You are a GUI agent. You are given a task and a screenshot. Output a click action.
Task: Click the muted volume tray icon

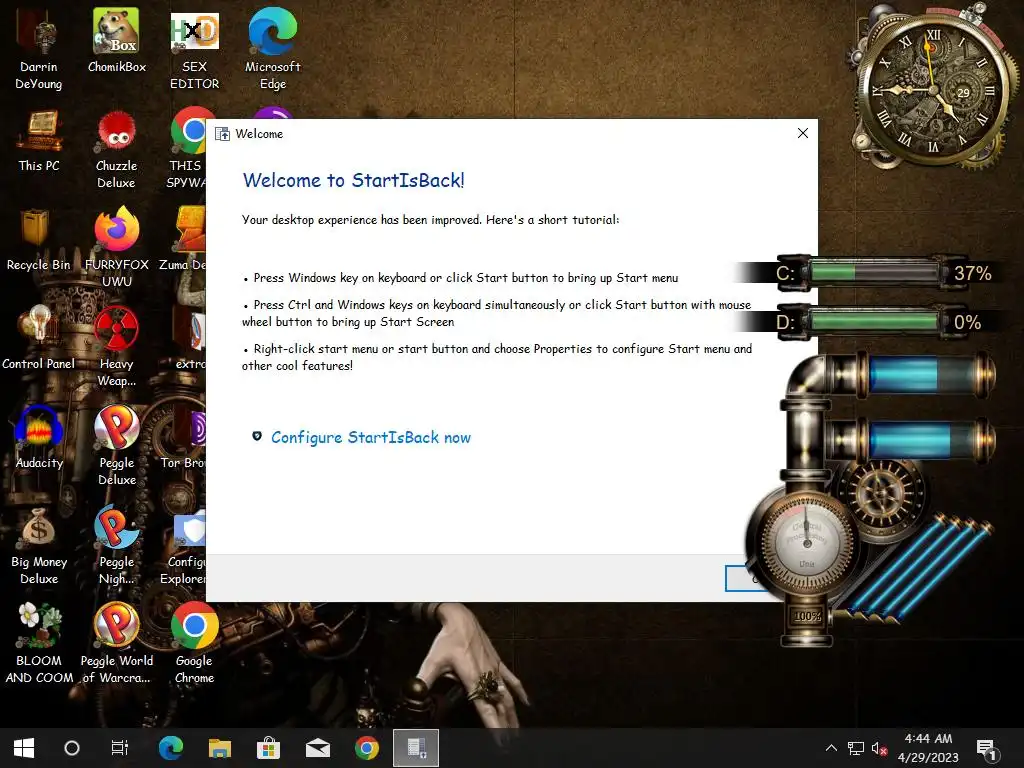879,748
